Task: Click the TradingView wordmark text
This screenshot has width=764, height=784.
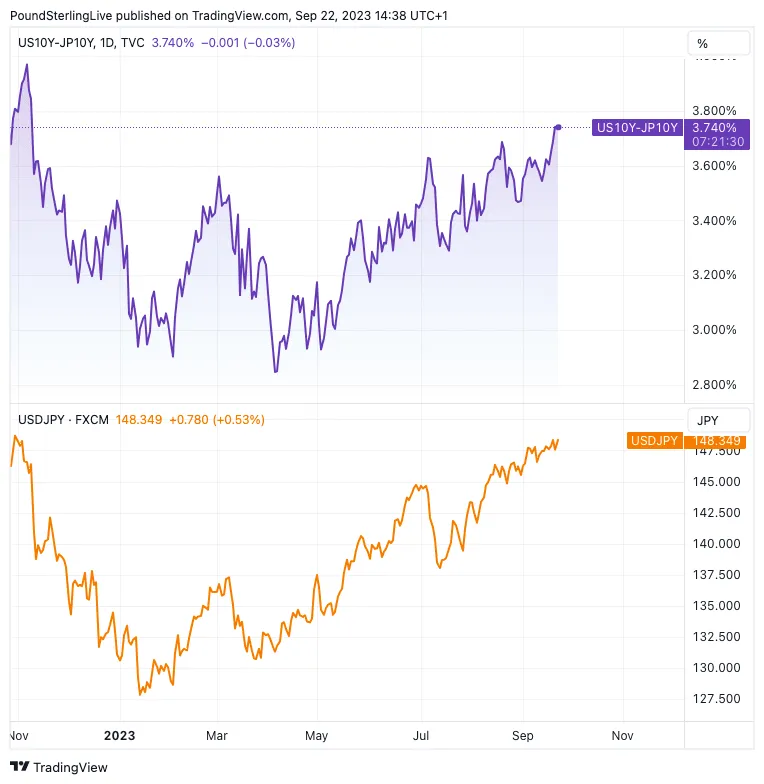Action: point(70,767)
